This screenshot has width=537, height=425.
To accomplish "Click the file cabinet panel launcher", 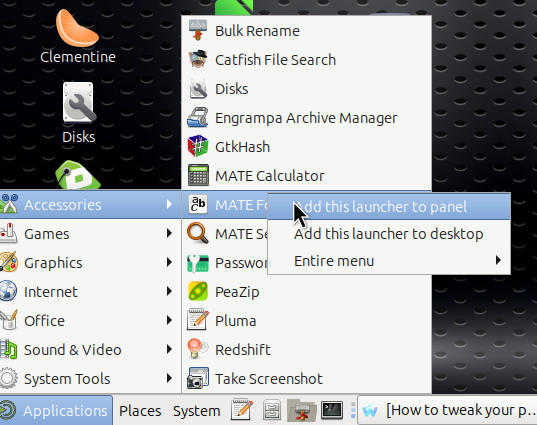I will 272,410.
